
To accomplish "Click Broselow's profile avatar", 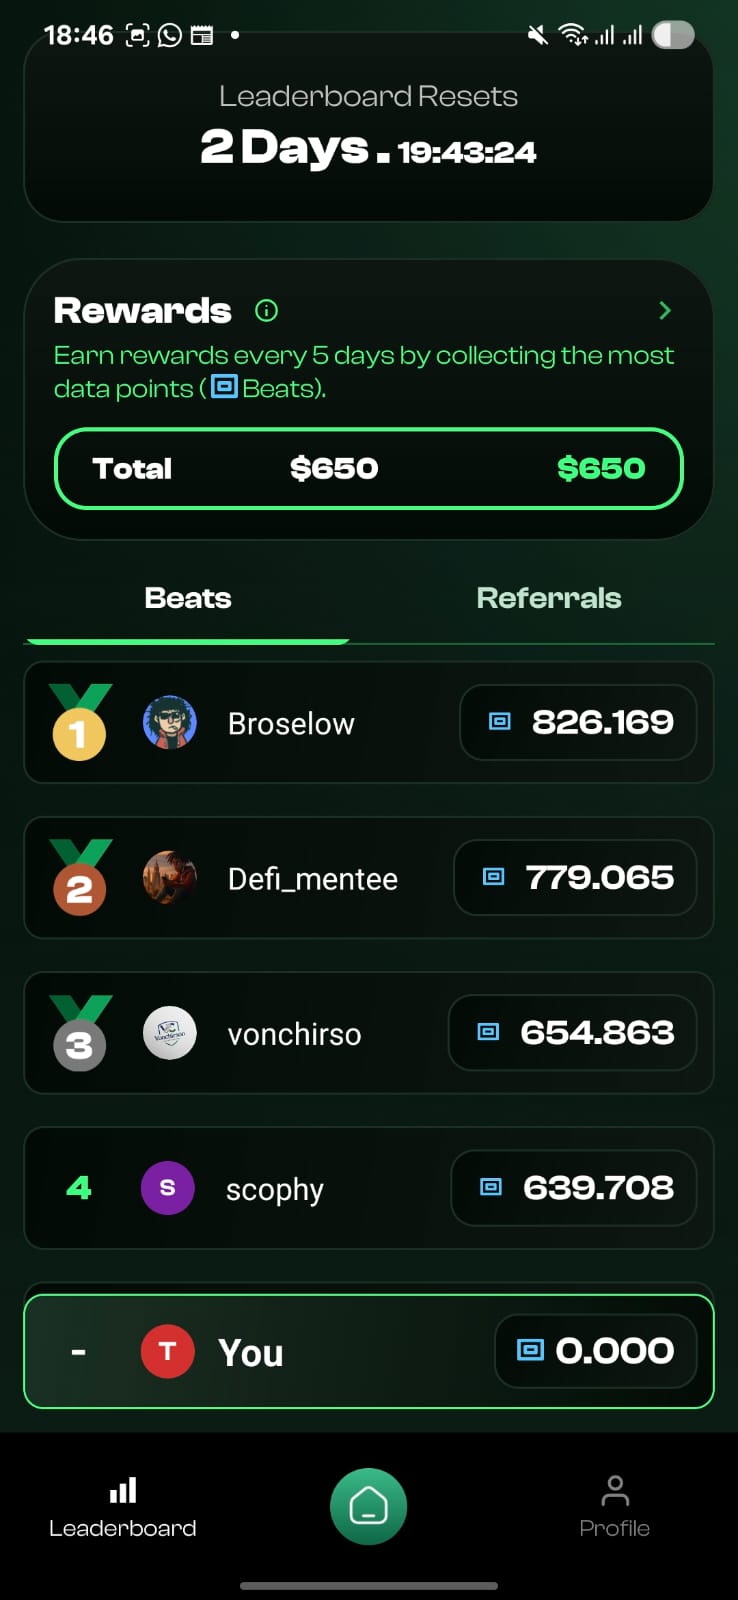I will 169,722.
